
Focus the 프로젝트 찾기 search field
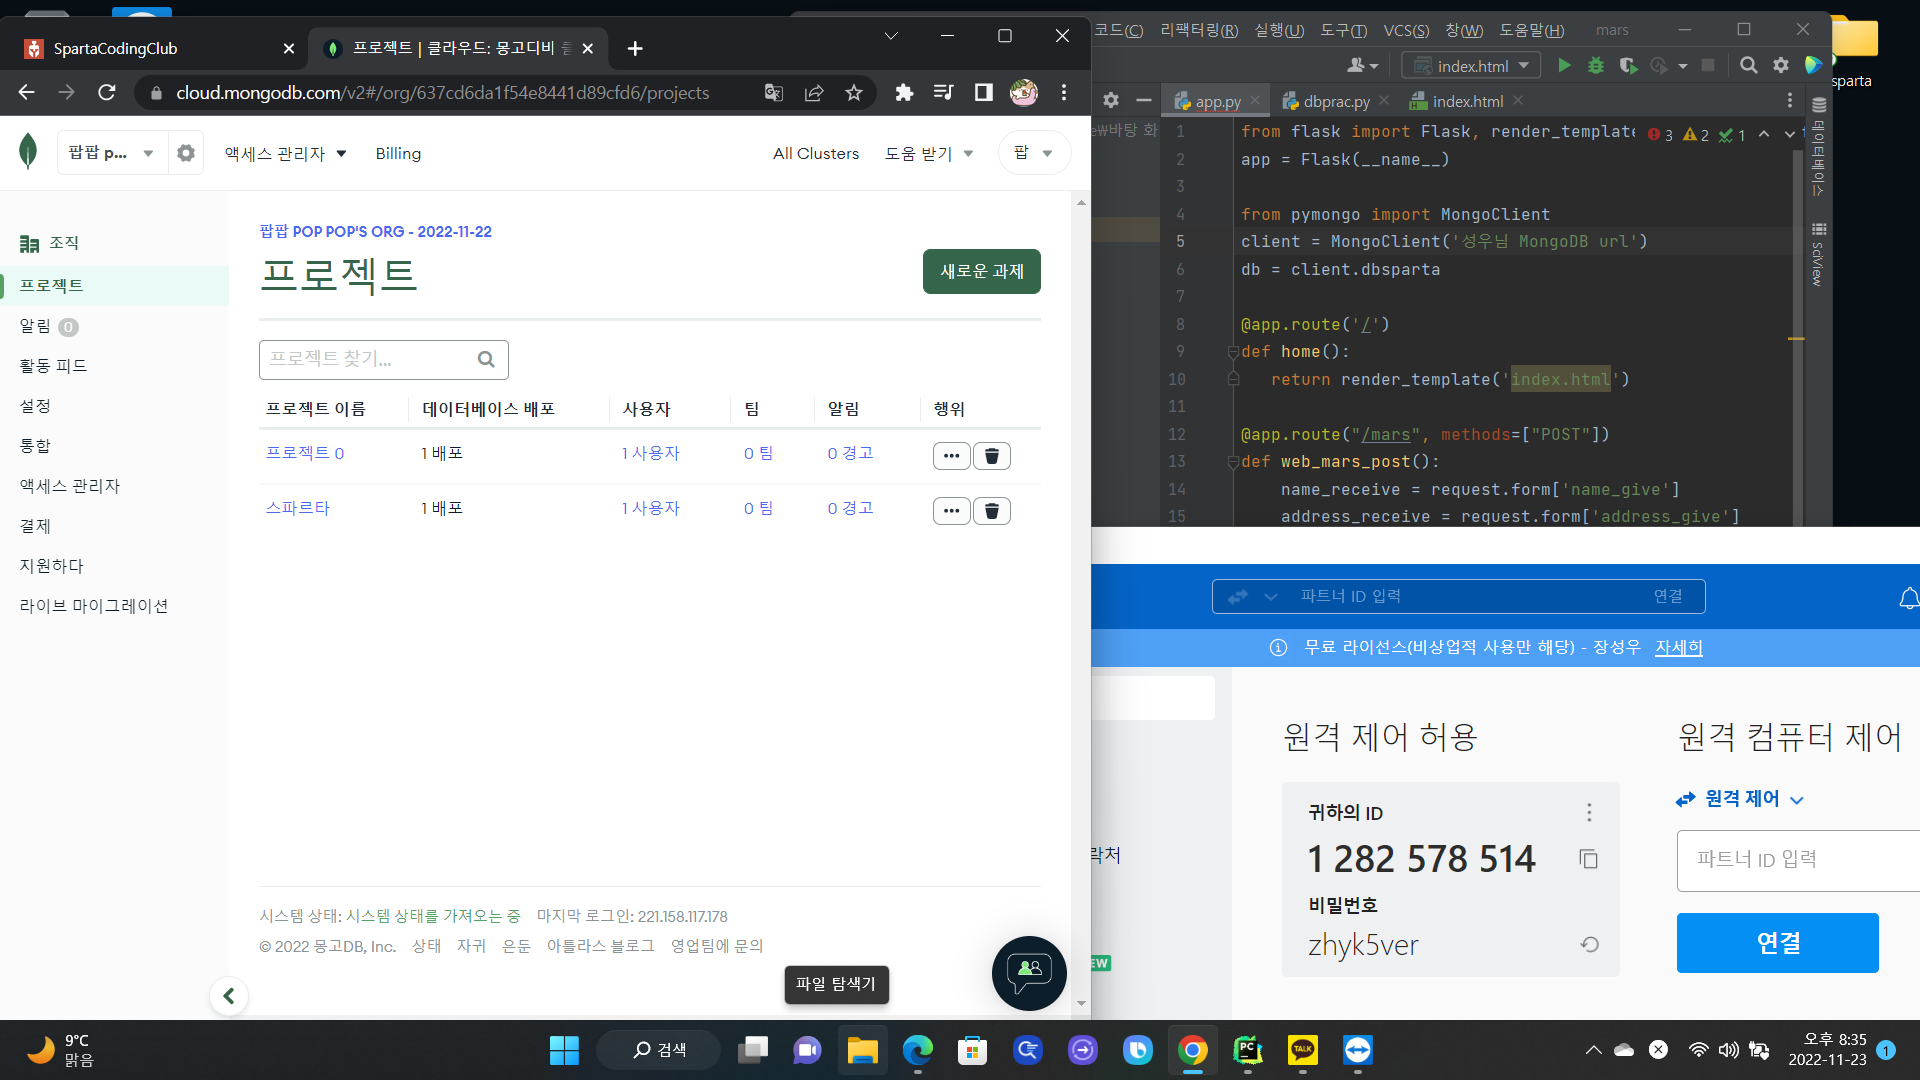coord(384,359)
